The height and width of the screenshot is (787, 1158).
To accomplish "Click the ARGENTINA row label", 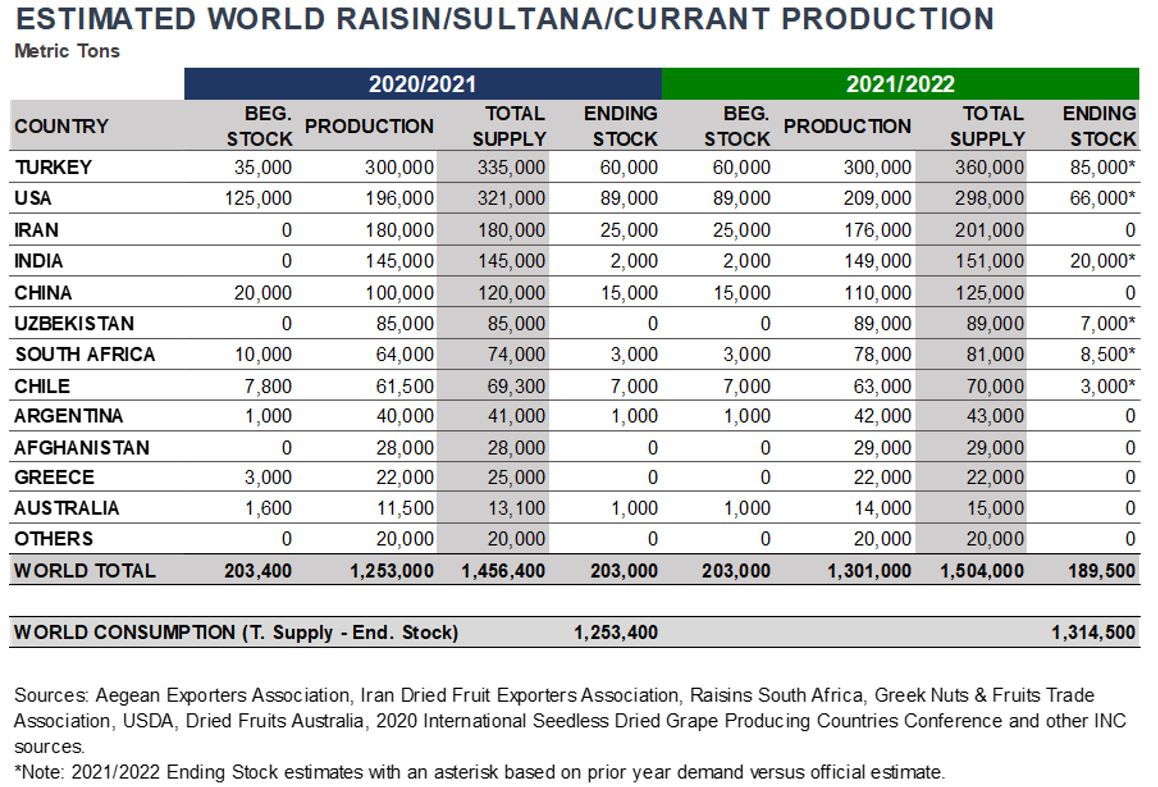I will tap(69, 416).
